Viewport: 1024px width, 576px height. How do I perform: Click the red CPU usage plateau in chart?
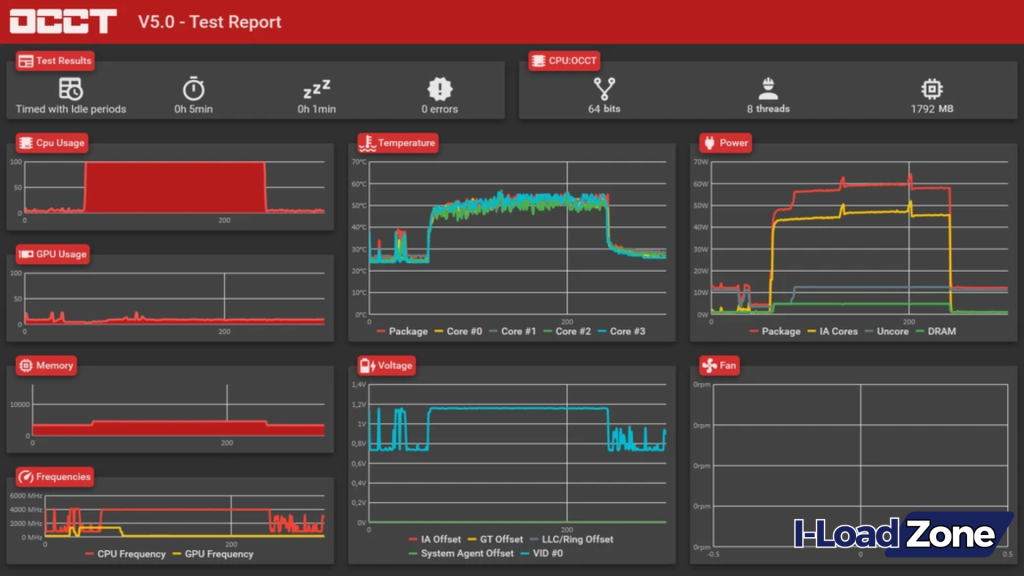pos(175,187)
